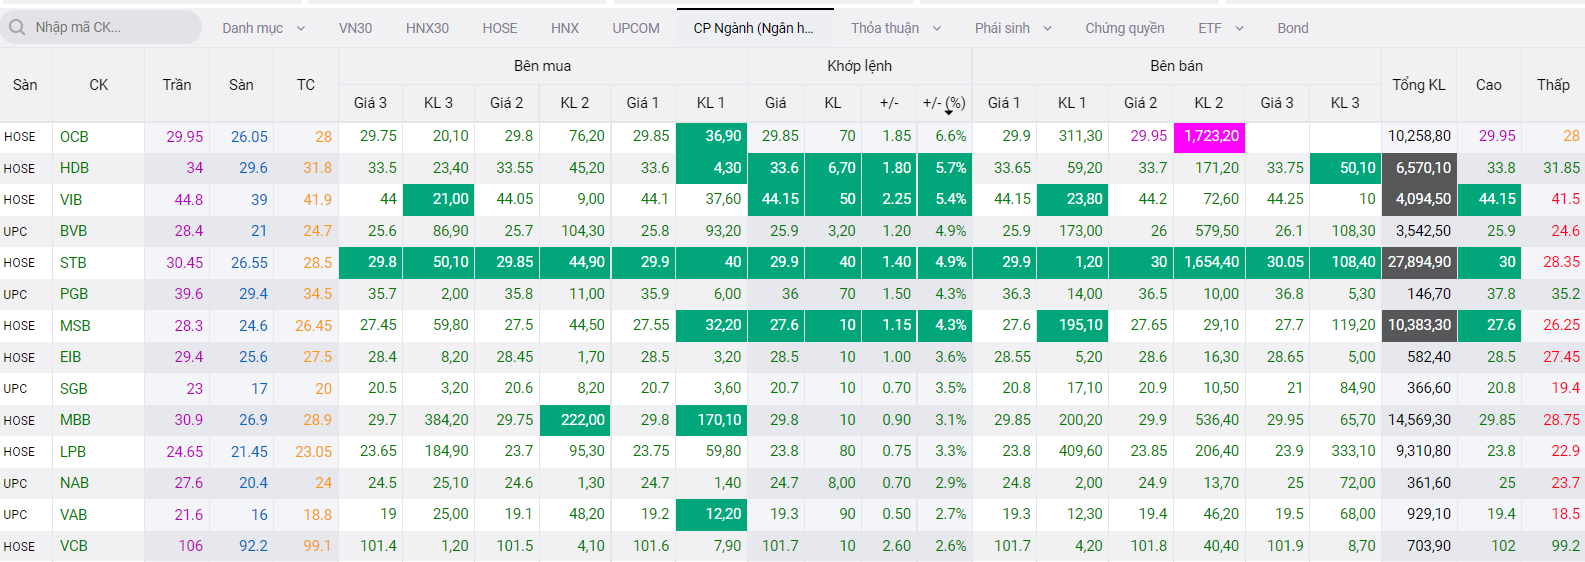Viewport: 1585px width, 562px height.
Task: Sort by the Tổng KL column header
Action: tap(1418, 85)
